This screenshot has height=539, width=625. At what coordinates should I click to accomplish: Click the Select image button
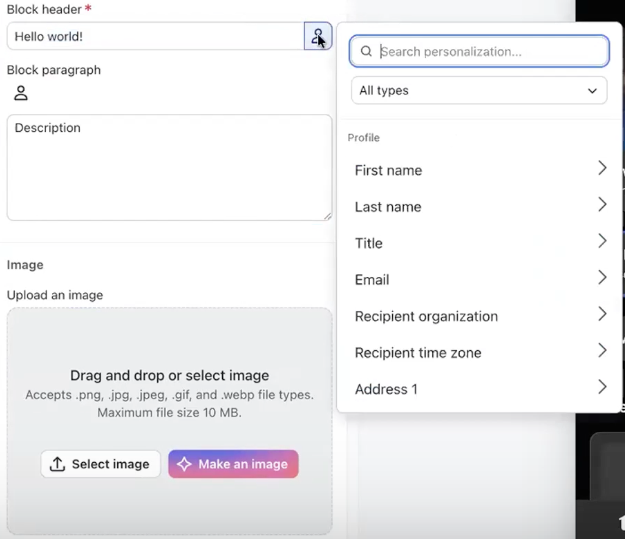click(x=100, y=464)
